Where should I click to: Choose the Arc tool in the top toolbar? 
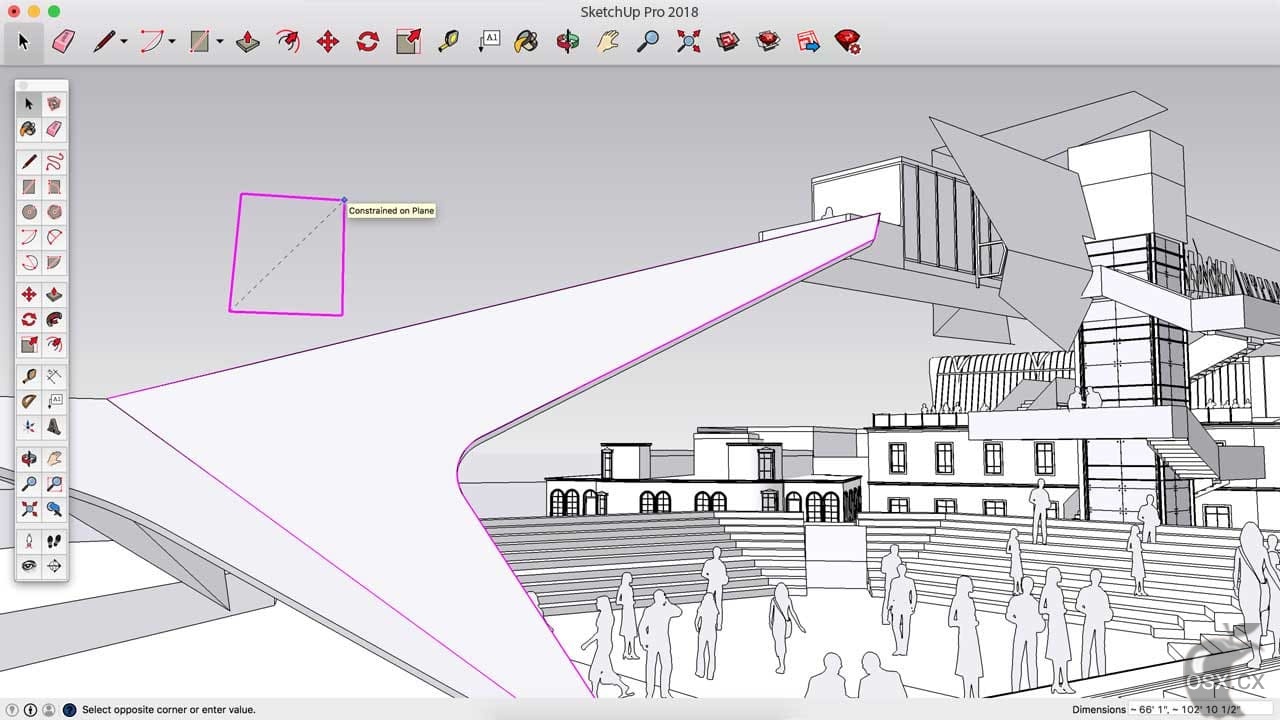[152, 41]
